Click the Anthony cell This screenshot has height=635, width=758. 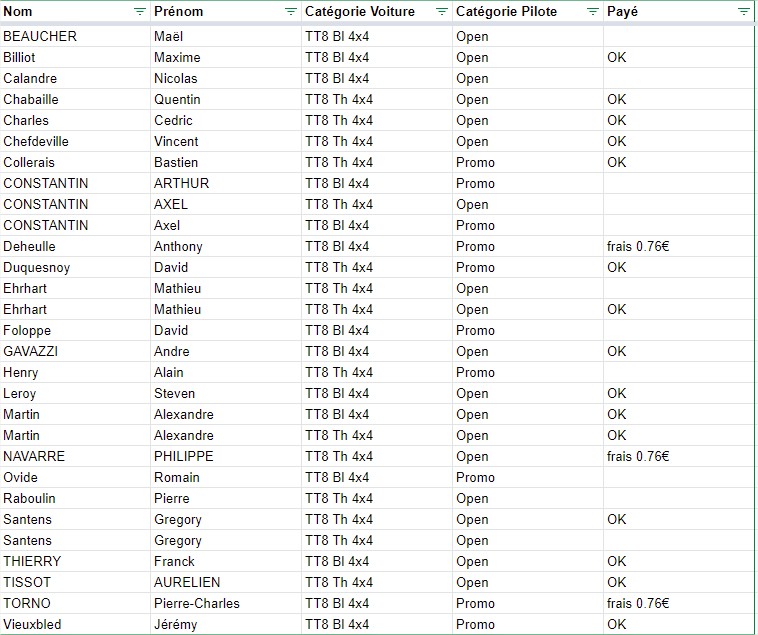coord(226,246)
